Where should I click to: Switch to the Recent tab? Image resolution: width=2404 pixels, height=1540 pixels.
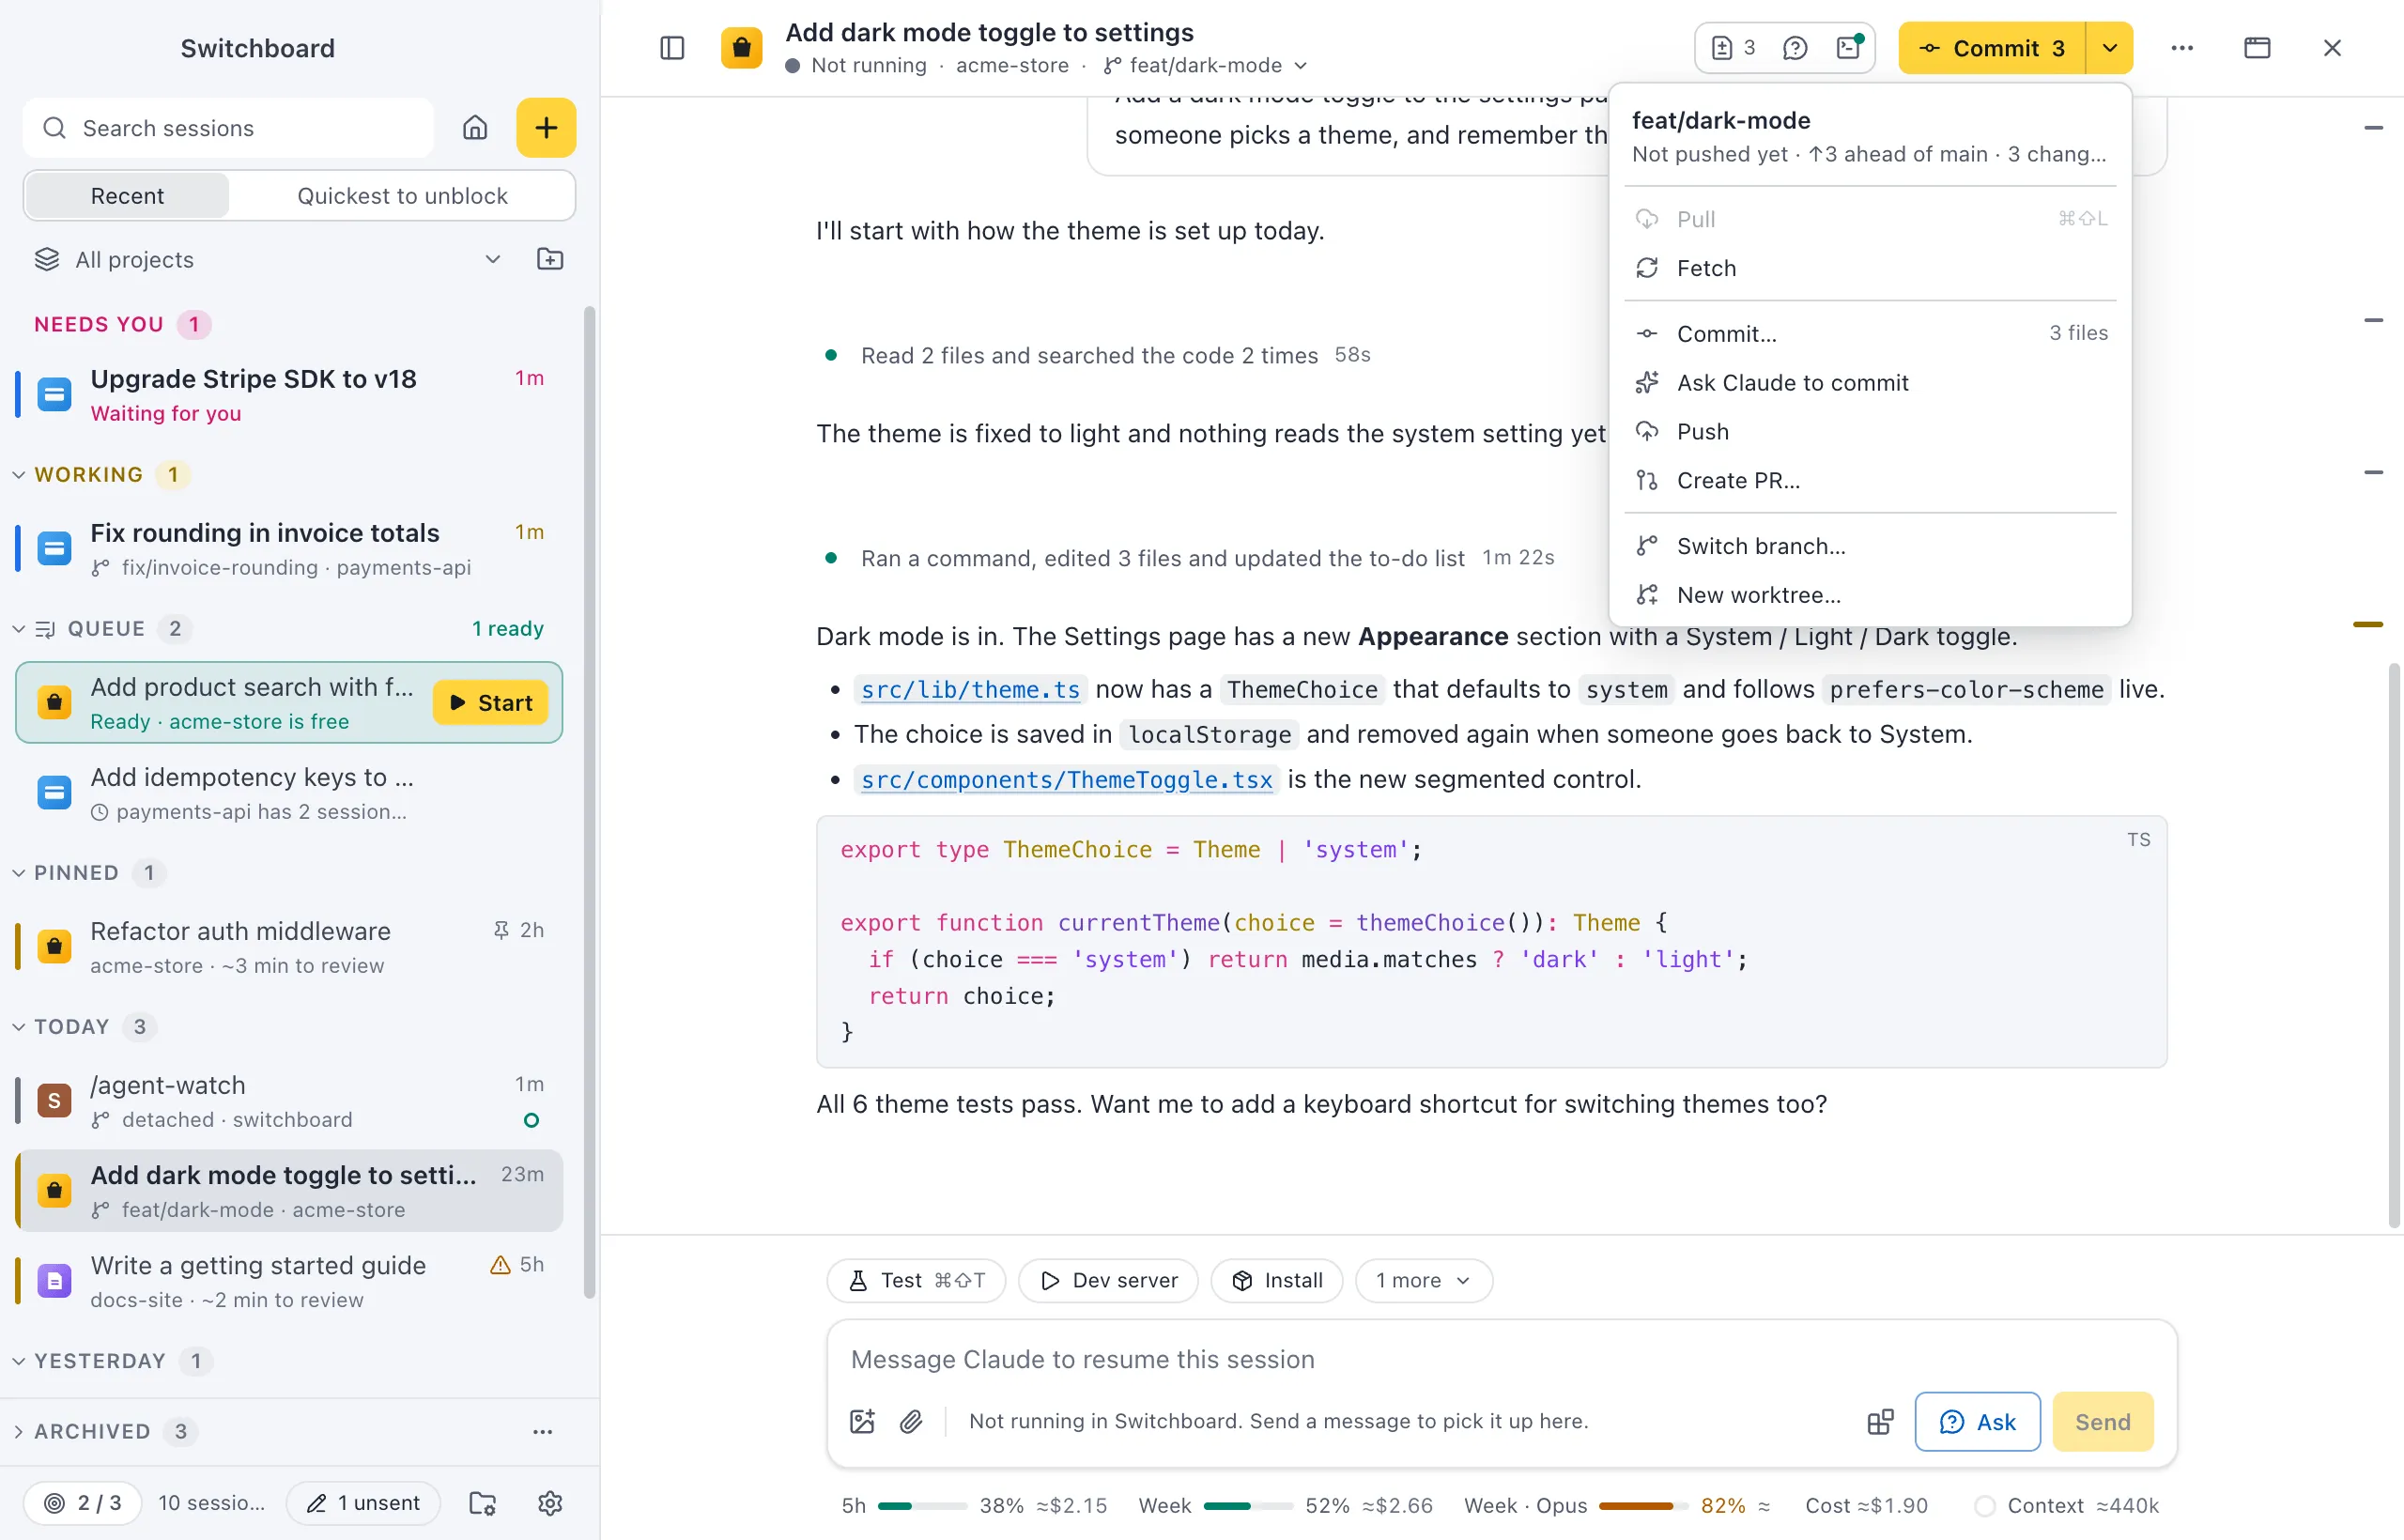point(127,196)
